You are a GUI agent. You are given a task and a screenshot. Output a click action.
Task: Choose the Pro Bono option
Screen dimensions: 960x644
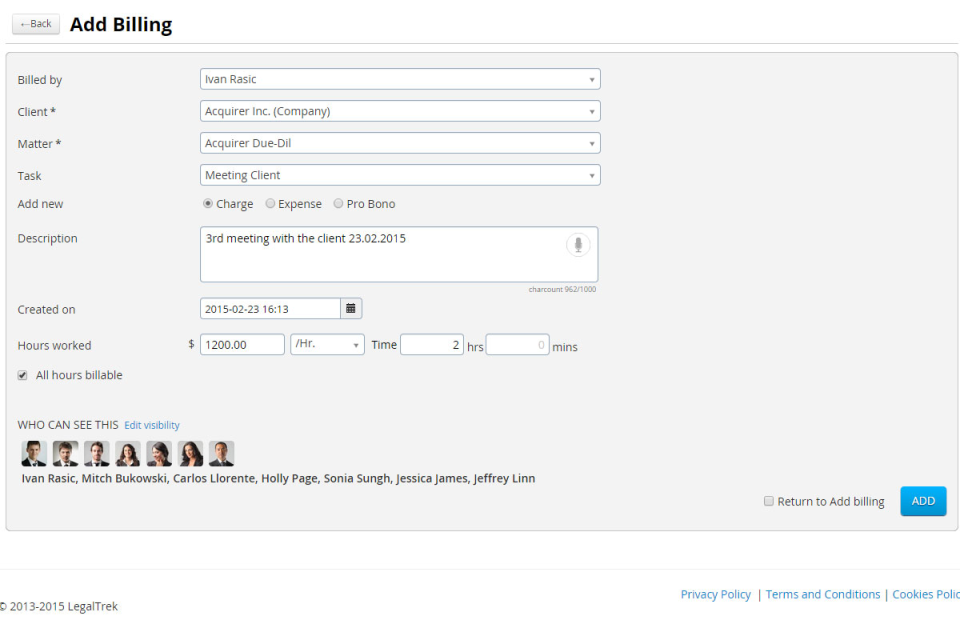pos(337,203)
